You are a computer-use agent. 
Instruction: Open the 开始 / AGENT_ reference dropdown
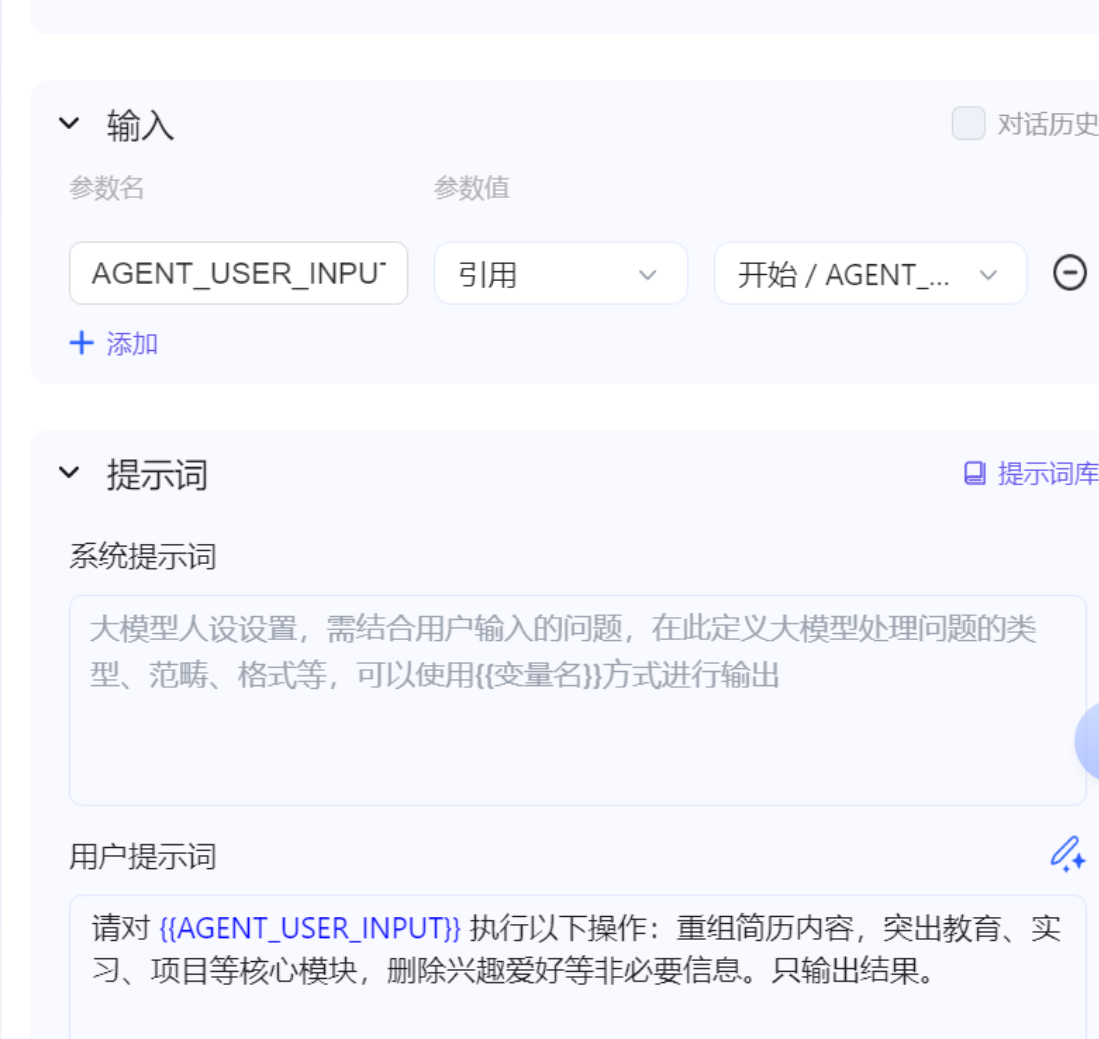(869, 273)
